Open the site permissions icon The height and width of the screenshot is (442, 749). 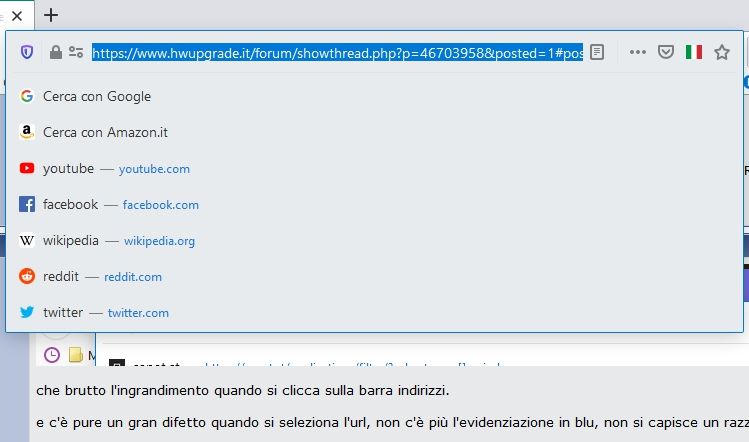click(76, 52)
